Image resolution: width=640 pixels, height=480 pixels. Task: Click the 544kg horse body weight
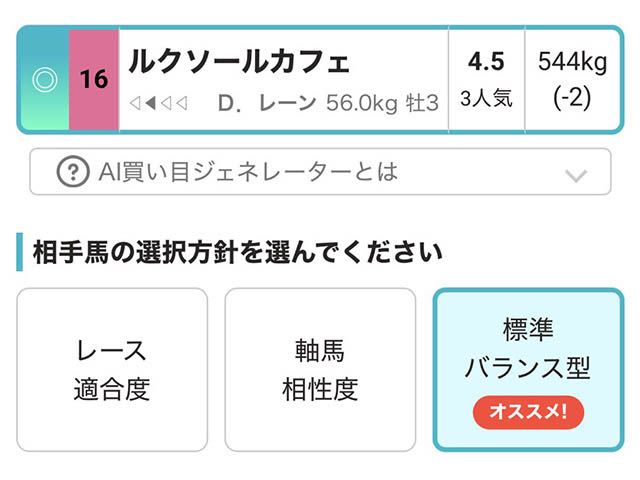pyautogui.click(x=572, y=62)
